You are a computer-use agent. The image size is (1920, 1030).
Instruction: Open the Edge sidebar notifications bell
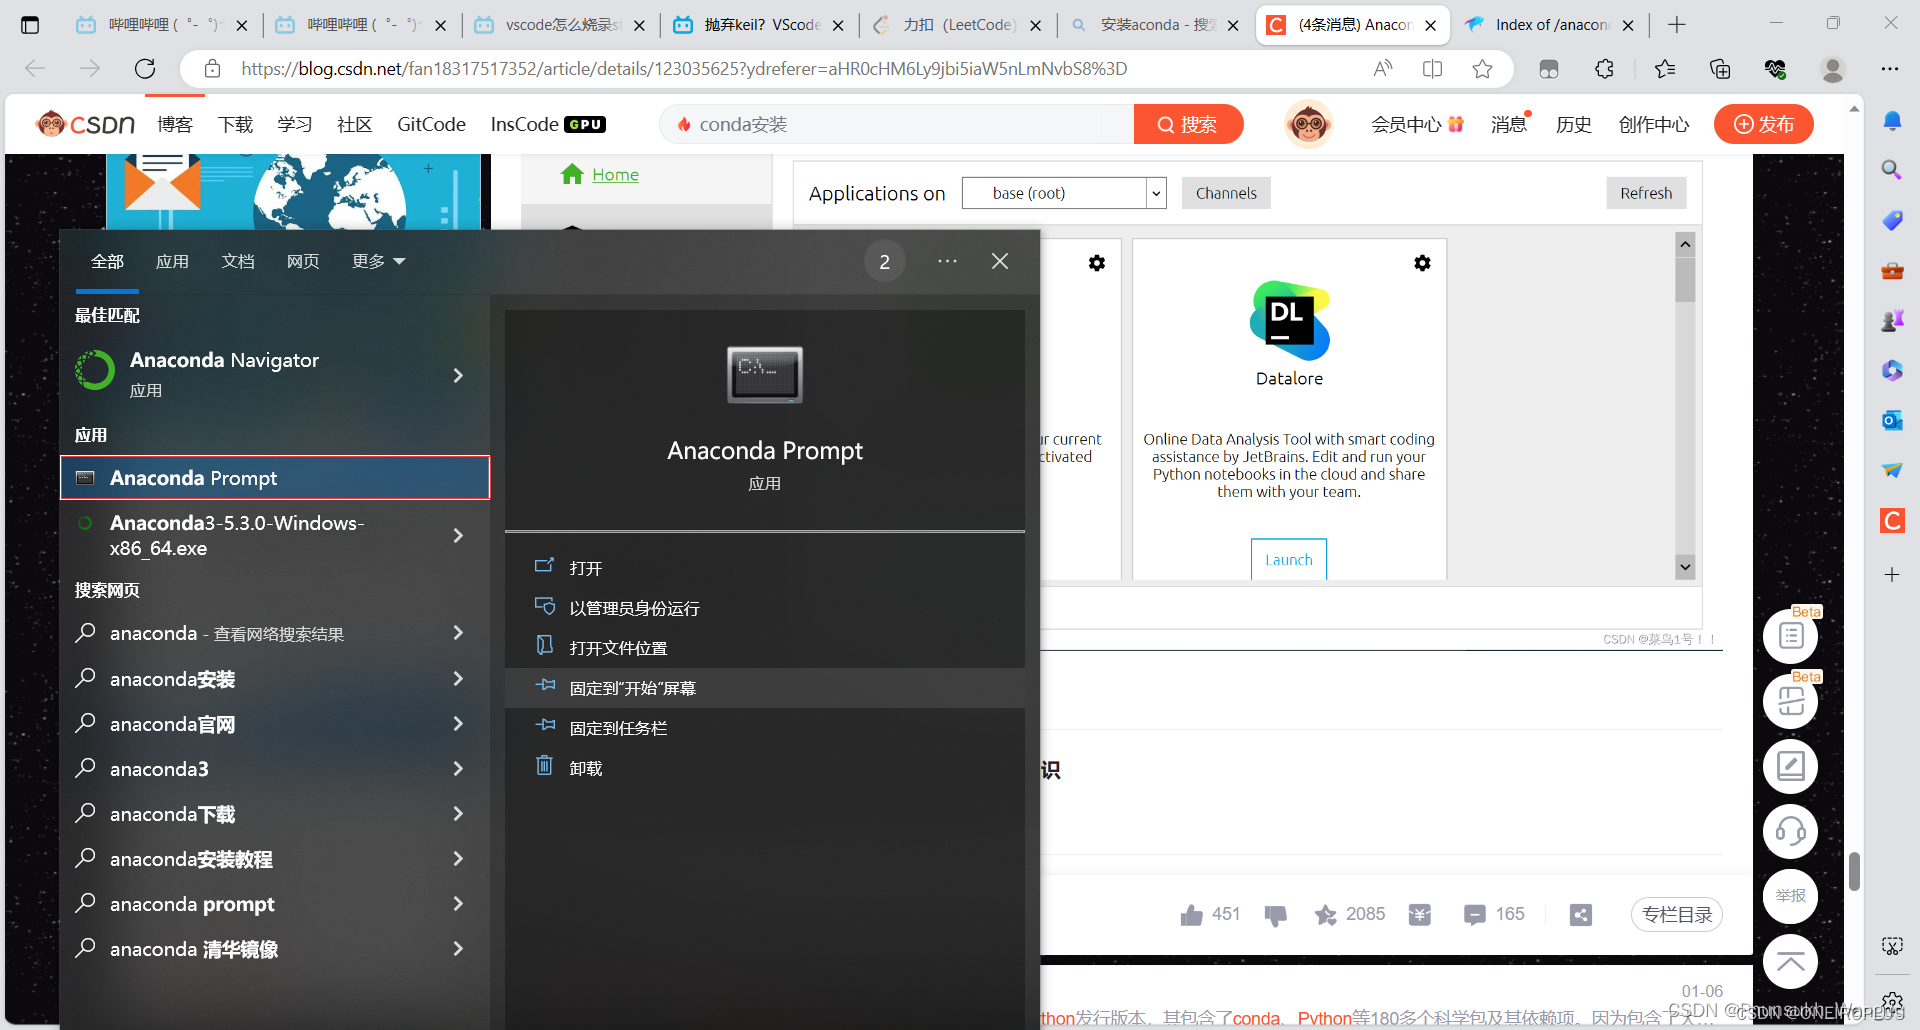pos(1892,121)
